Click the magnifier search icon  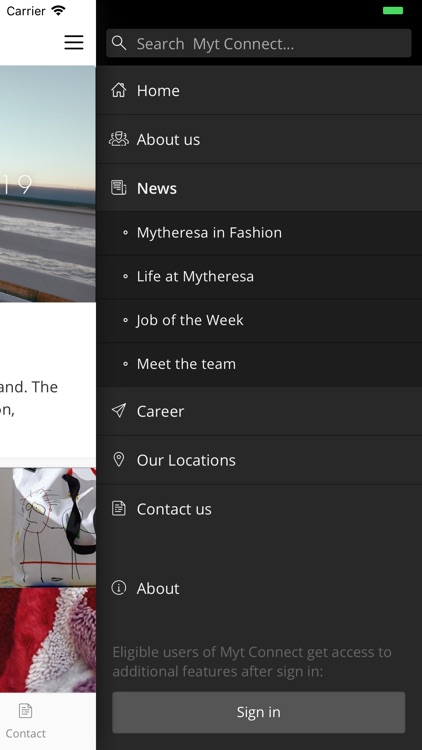click(x=119, y=43)
